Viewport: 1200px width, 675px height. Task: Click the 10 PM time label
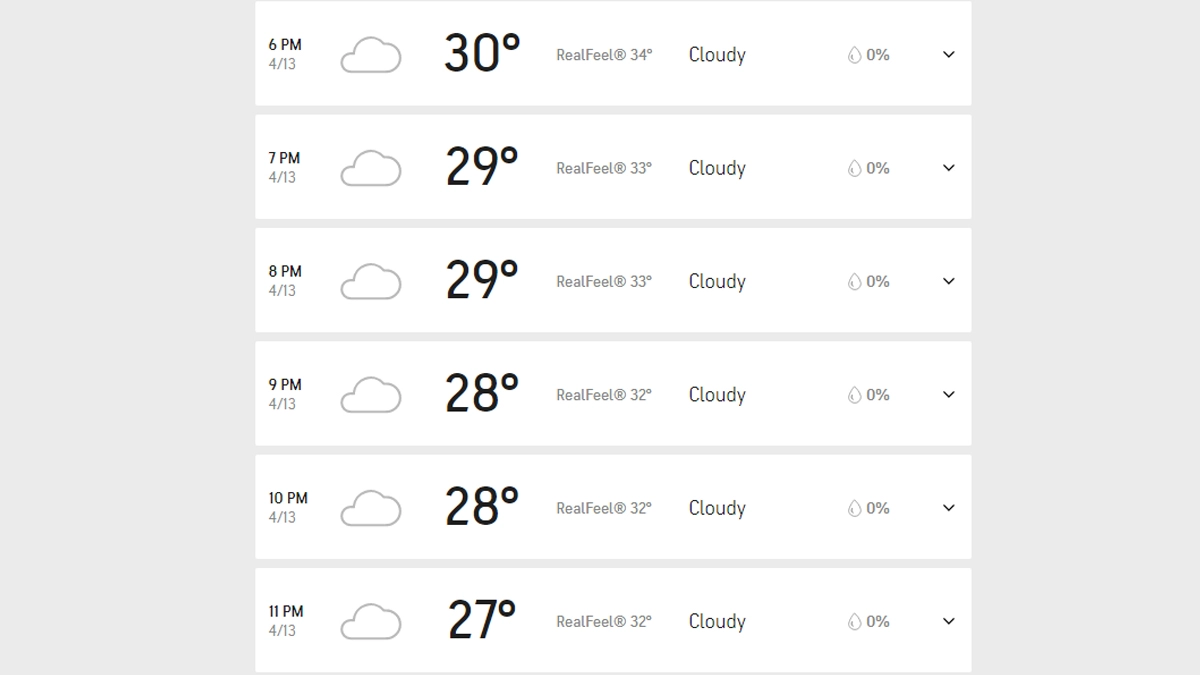click(x=288, y=498)
